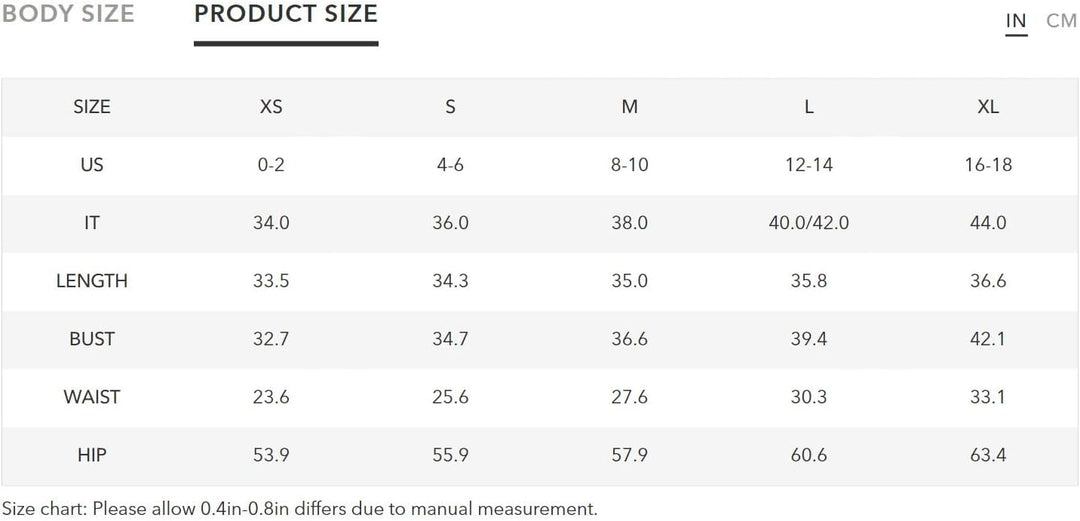Click the HIP row label
Screen dimensions: 1080x521
(92, 455)
